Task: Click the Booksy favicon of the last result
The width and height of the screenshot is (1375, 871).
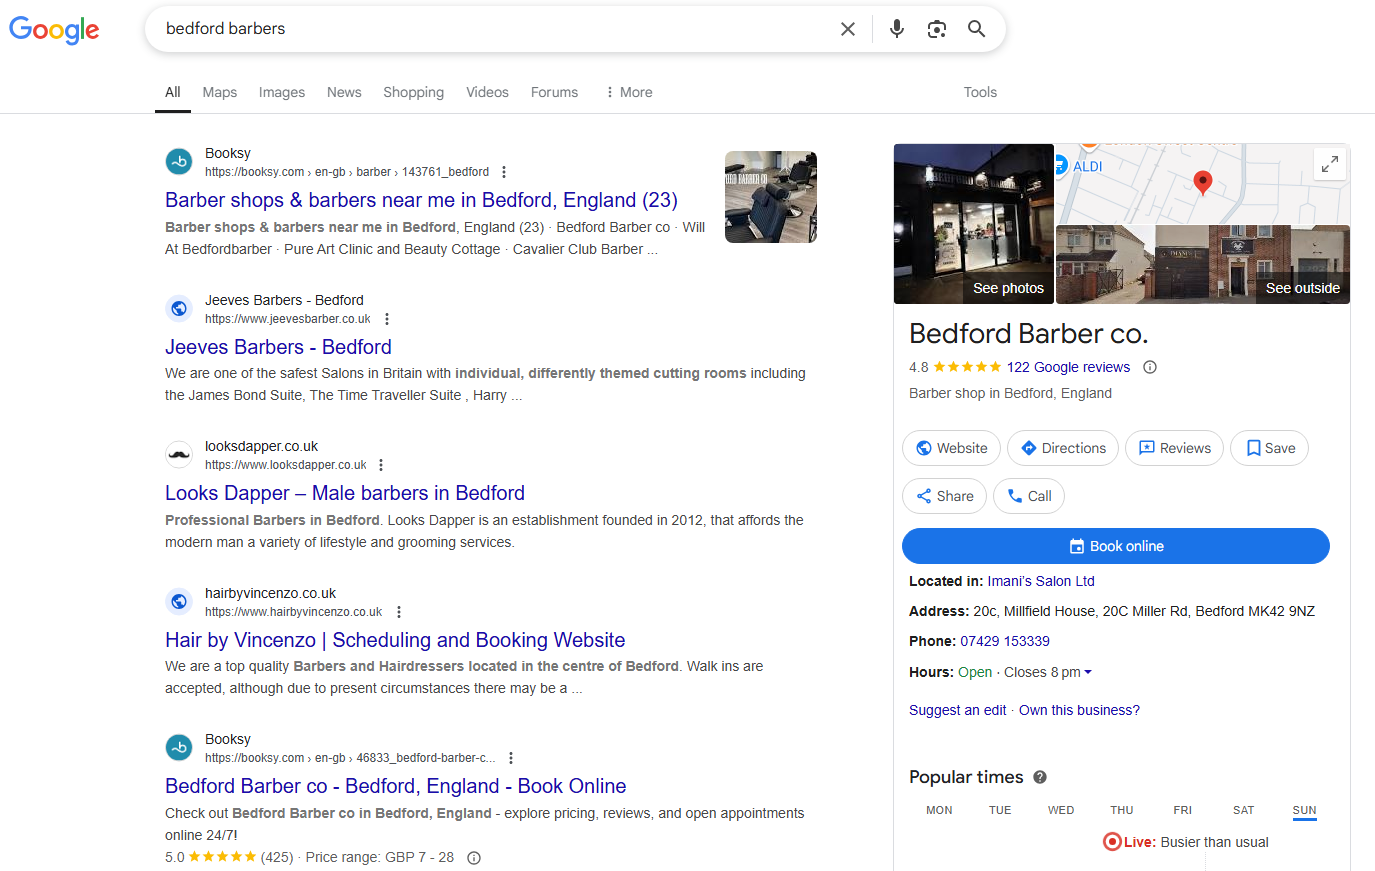Action: (x=179, y=747)
